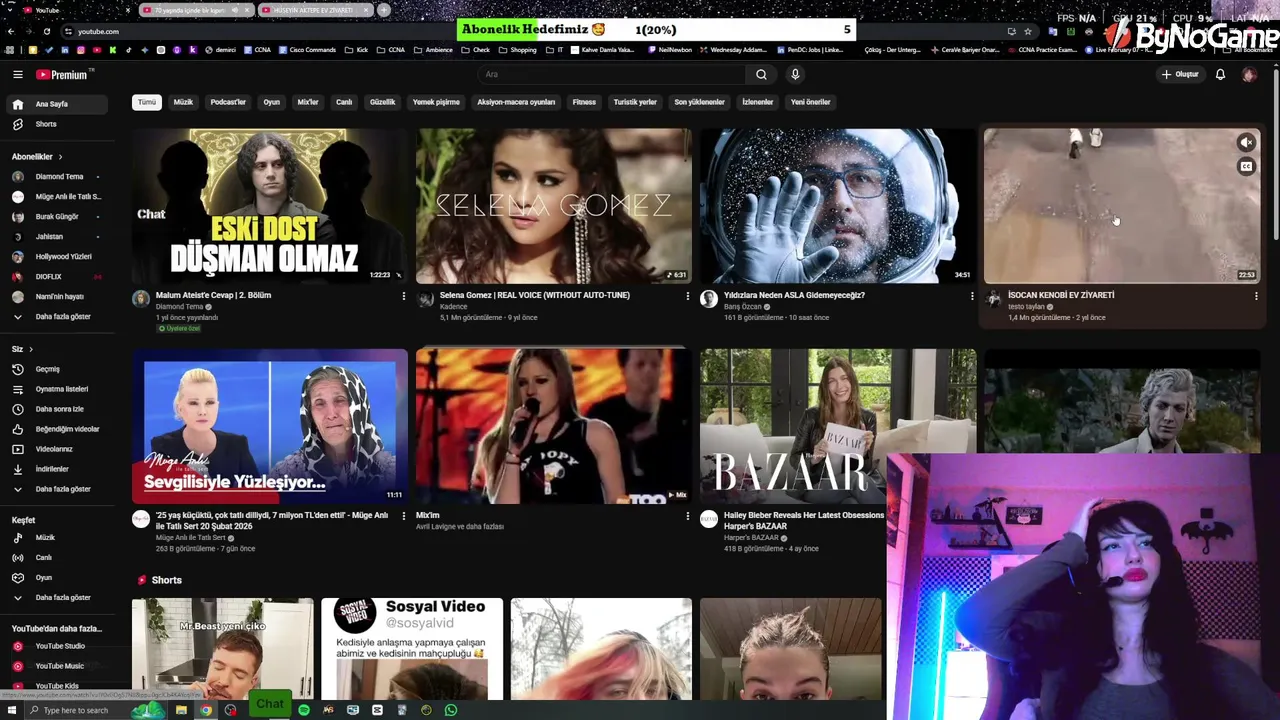Open the Selena Gomez video thumbnail
The image size is (1280, 720).
pyautogui.click(x=553, y=205)
